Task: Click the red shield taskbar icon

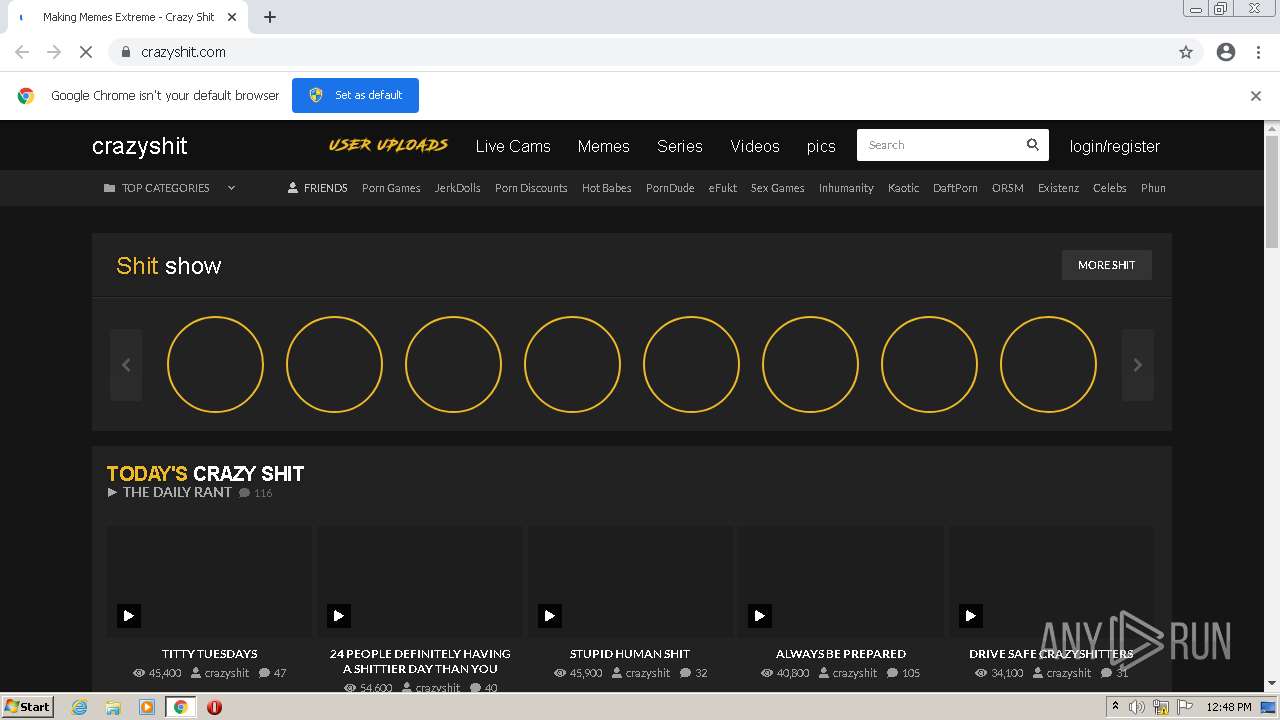Action: [x=214, y=707]
